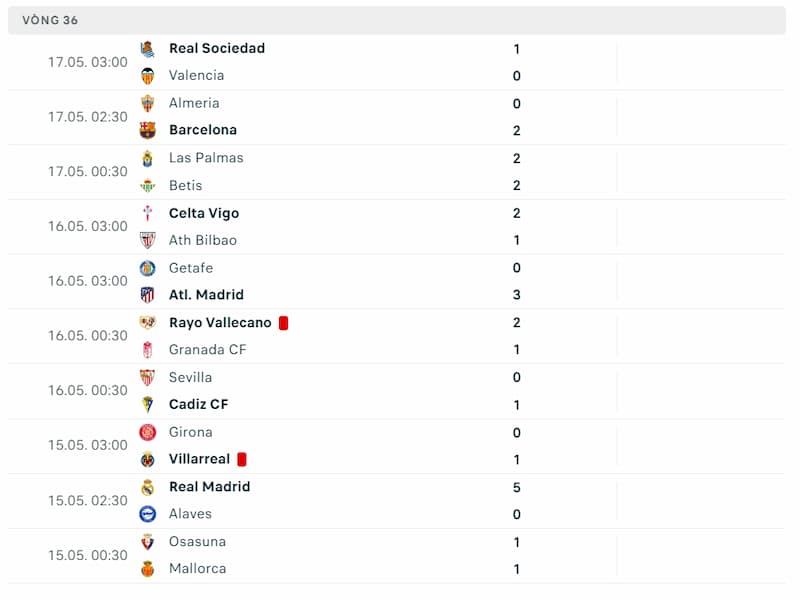Select the Cadiz CF team name
The height and width of the screenshot is (600, 800).
click(199, 404)
